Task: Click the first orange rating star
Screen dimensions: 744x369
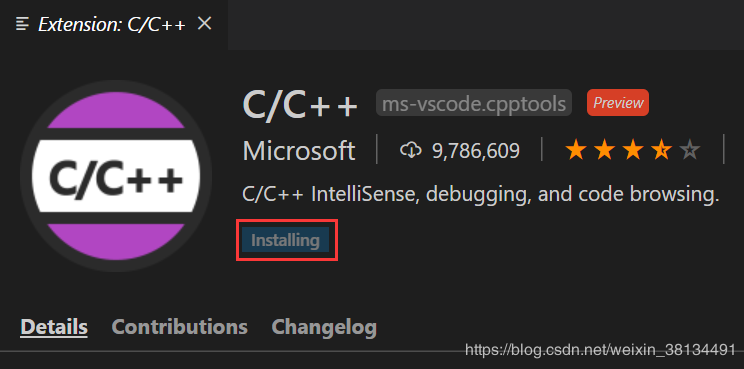Action: [576, 151]
